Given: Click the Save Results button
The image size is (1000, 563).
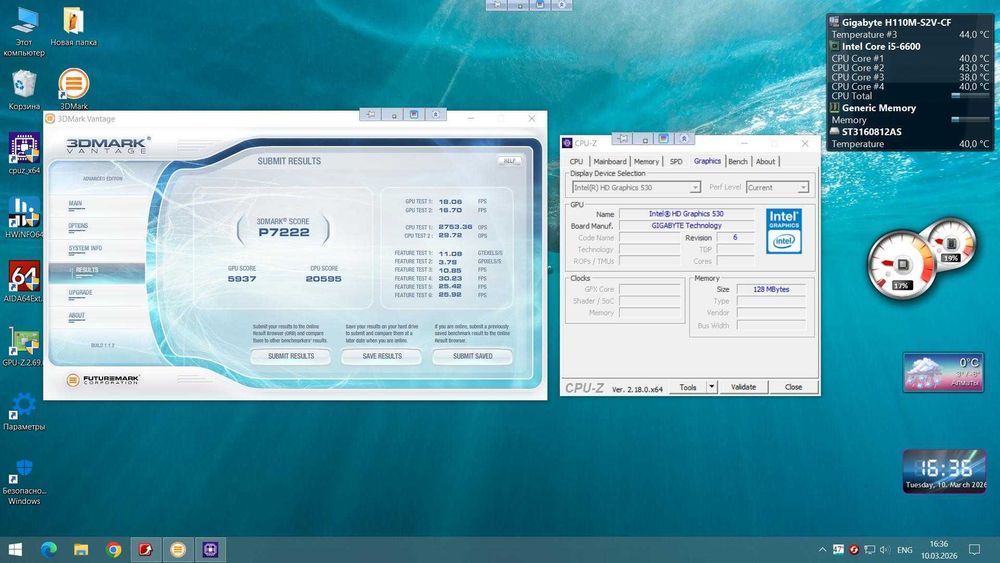Looking at the screenshot, I should point(382,356).
